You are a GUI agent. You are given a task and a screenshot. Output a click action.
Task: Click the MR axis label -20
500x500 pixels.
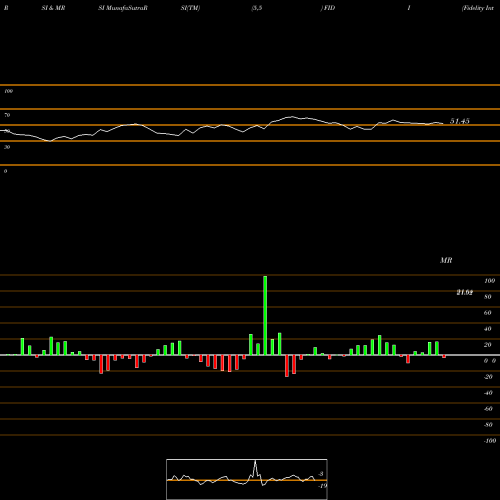pos(488,377)
